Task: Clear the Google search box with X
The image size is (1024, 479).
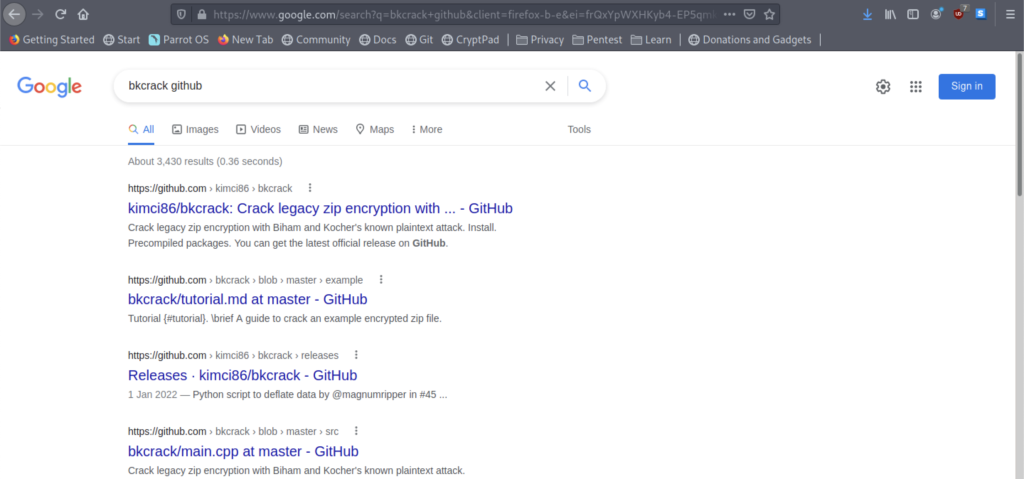Action: pos(551,86)
